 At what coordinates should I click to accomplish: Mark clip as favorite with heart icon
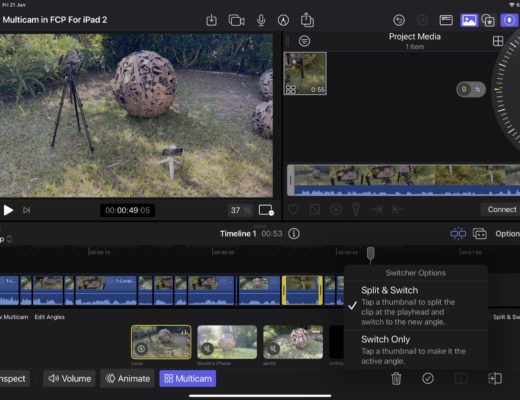tap(293, 210)
